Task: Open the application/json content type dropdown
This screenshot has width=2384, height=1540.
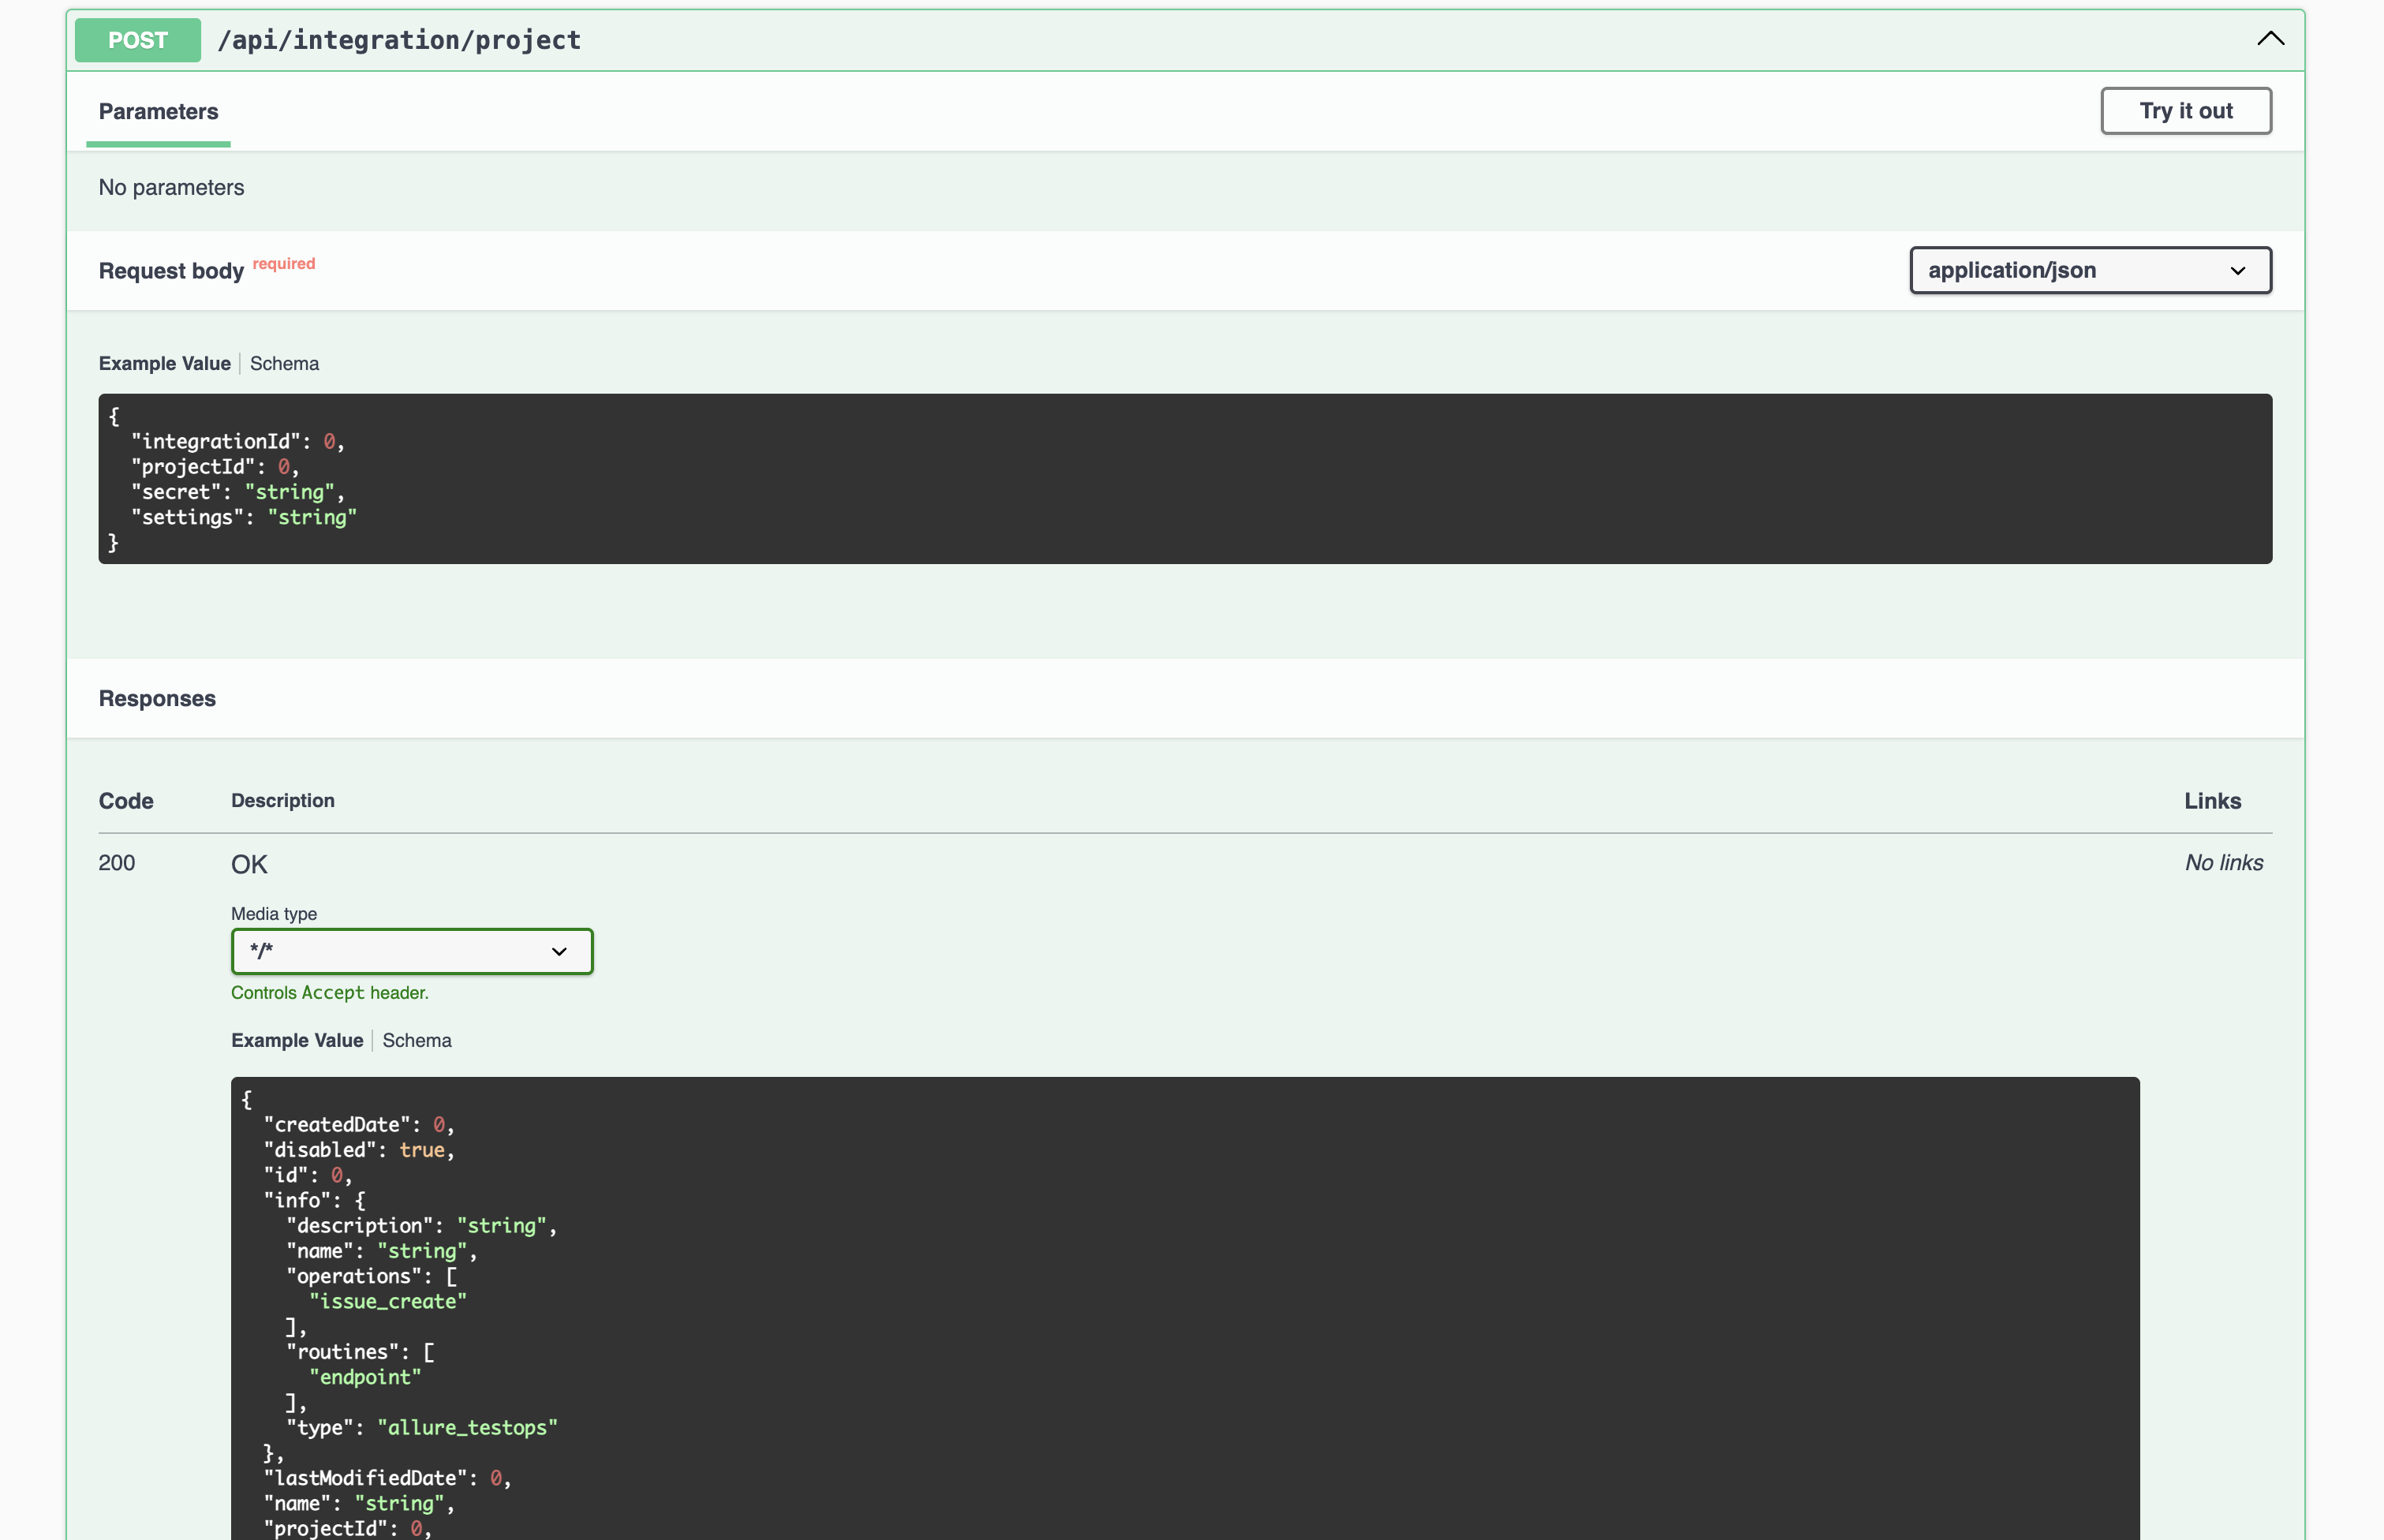Action: point(2090,270)
